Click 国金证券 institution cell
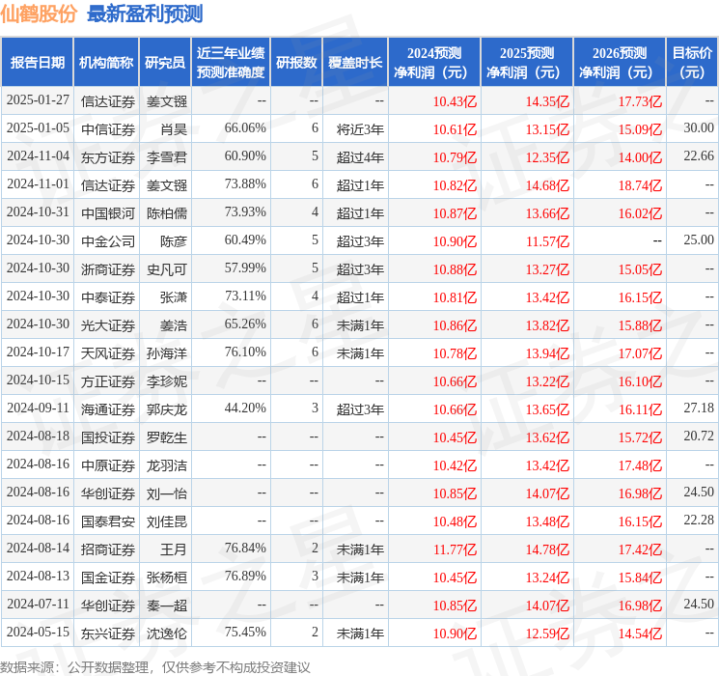This screenshot has width=719, height=676. (x=108, y=577)
